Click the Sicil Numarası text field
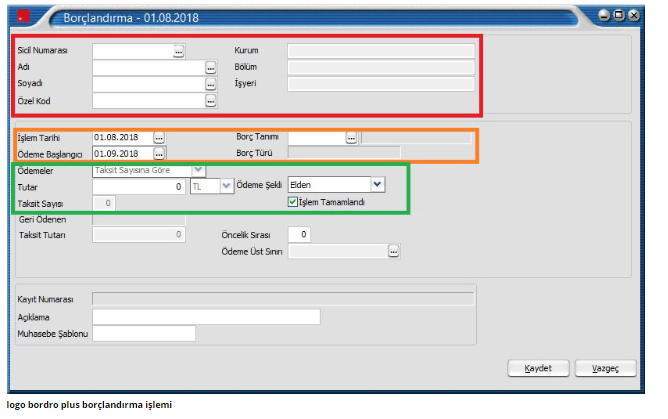The height and width of the screenshot is (419, 668). [x=131, y=49]
